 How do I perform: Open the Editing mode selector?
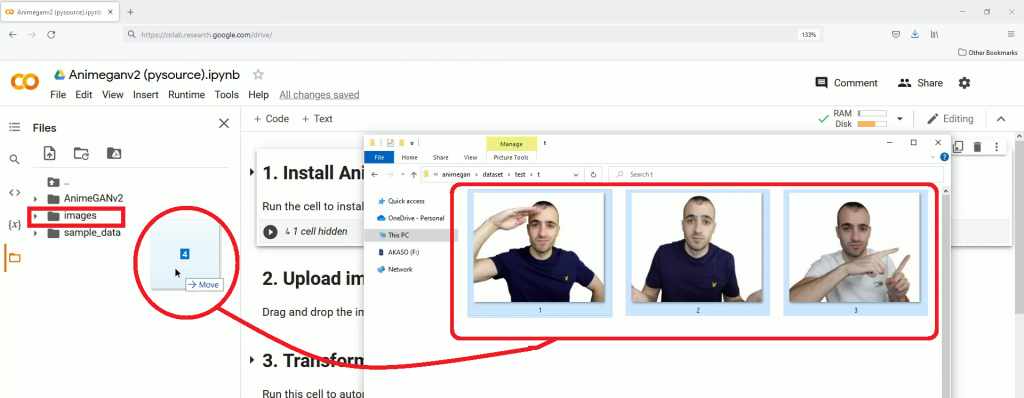click(950, 119)
